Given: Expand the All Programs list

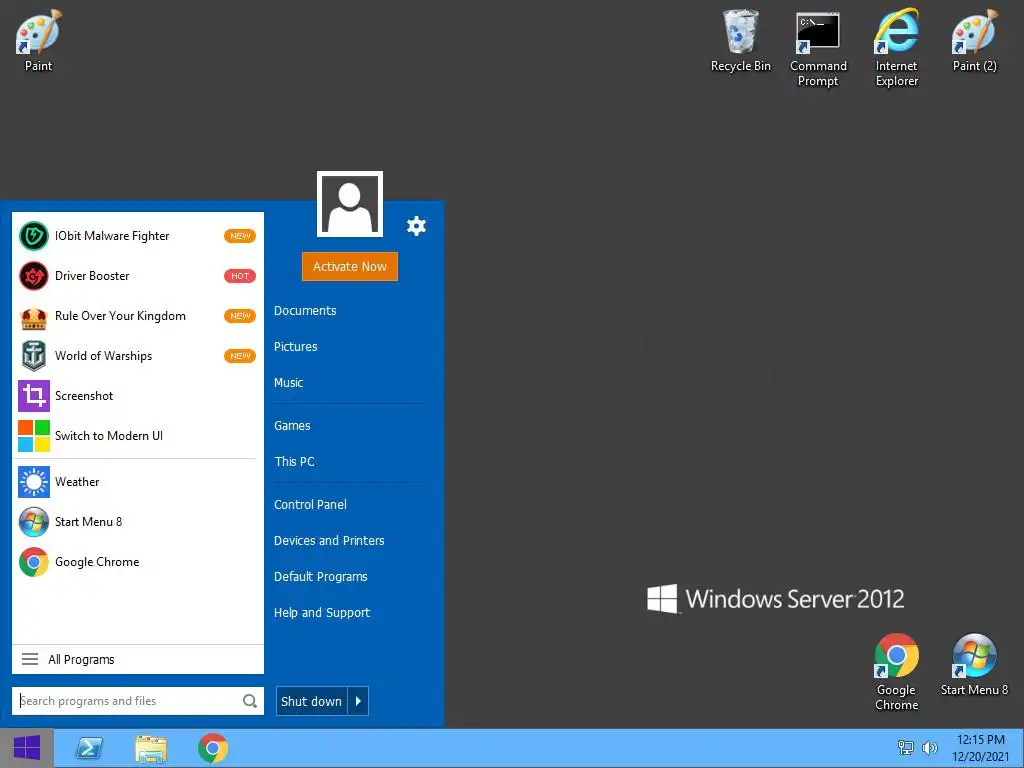Looking at the screenshot, I should click(x=138, y=660).
